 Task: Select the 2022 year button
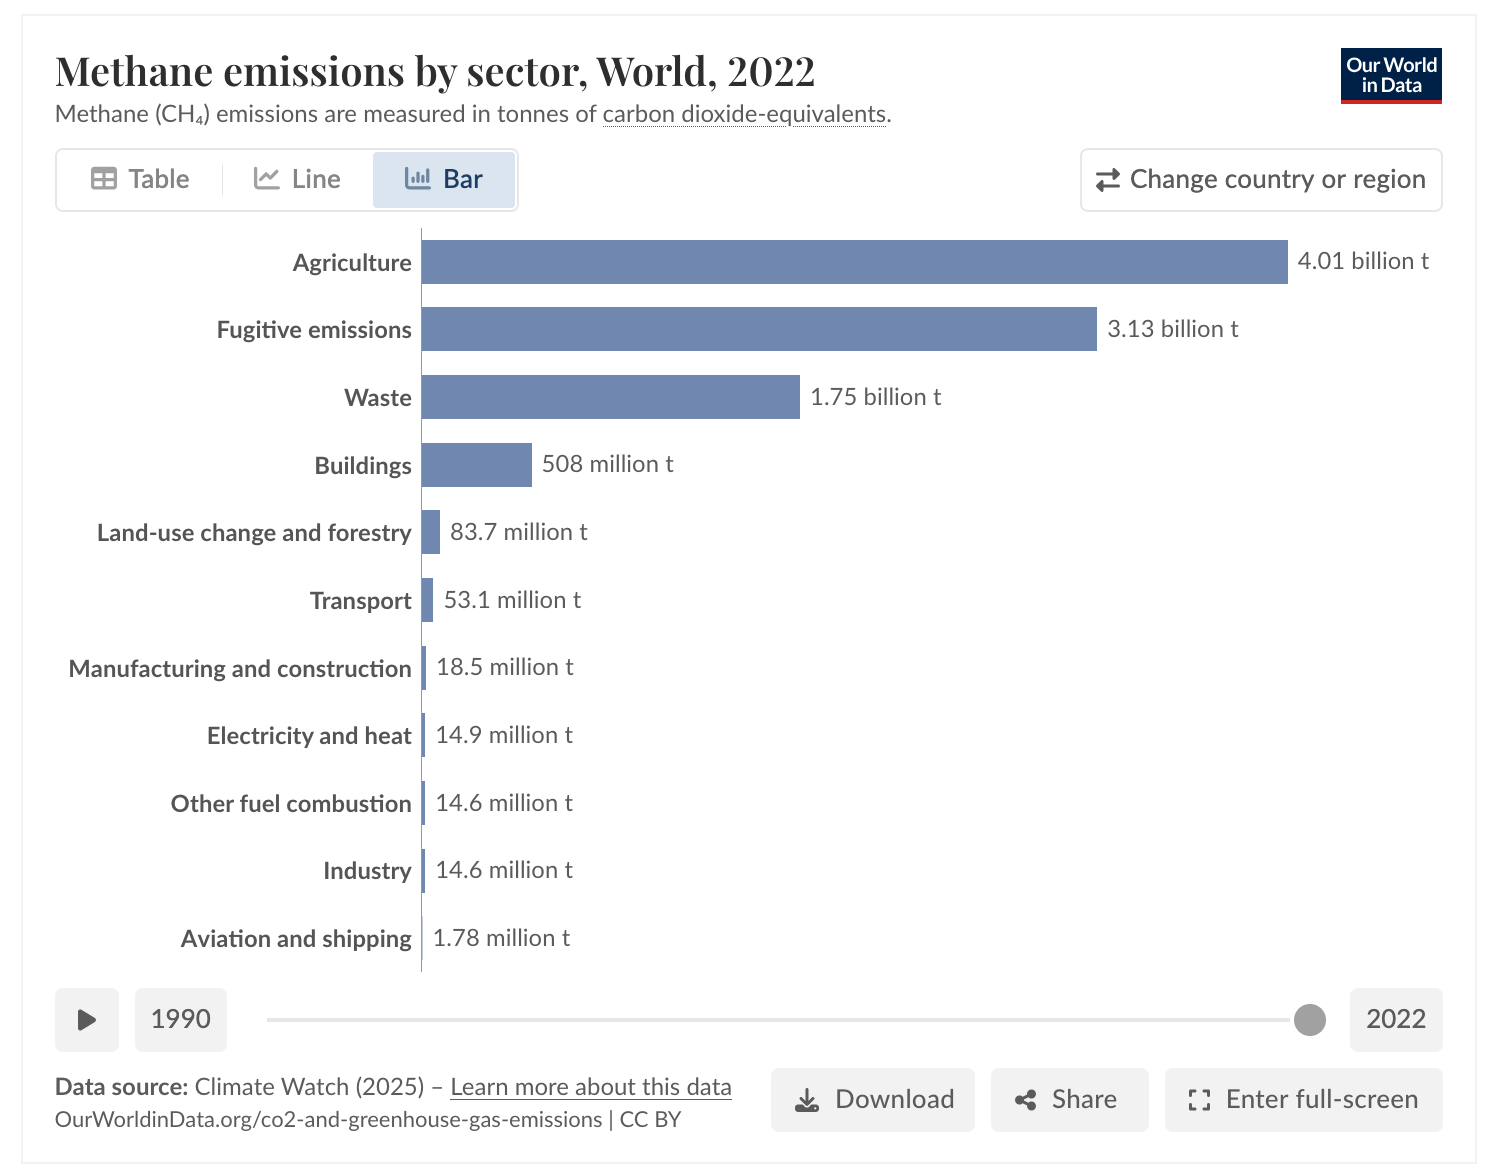(x=1396, y=1019)
